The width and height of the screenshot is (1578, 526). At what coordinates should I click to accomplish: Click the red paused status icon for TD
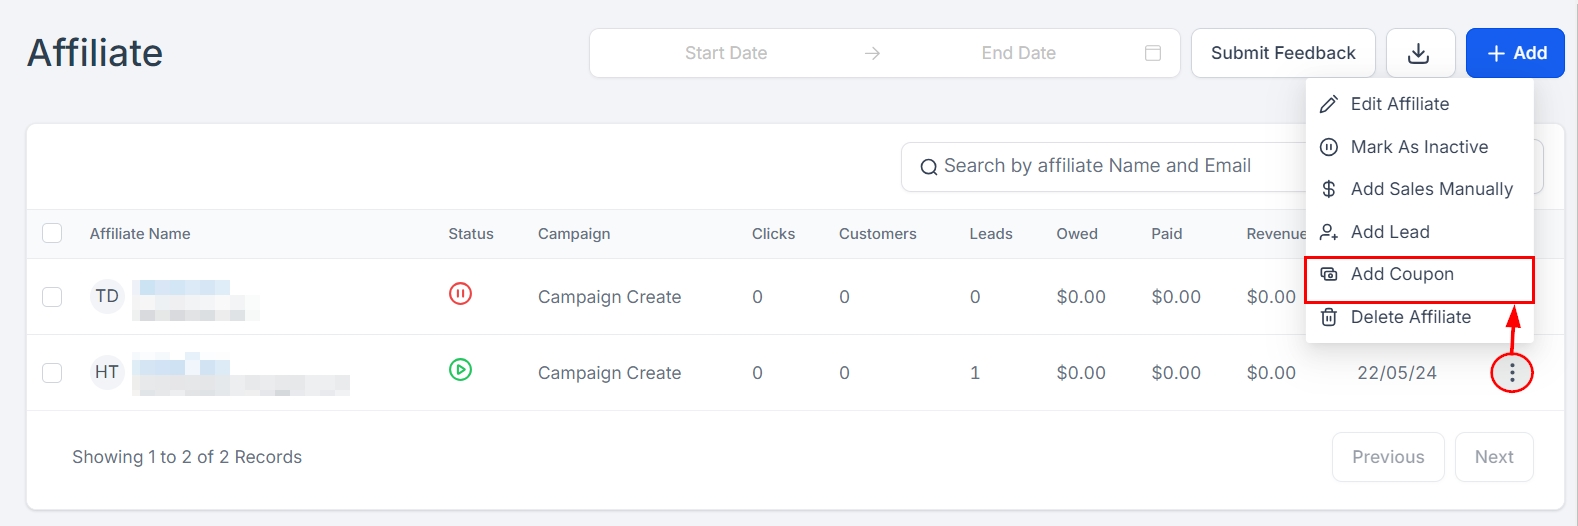tap(460, 294)
